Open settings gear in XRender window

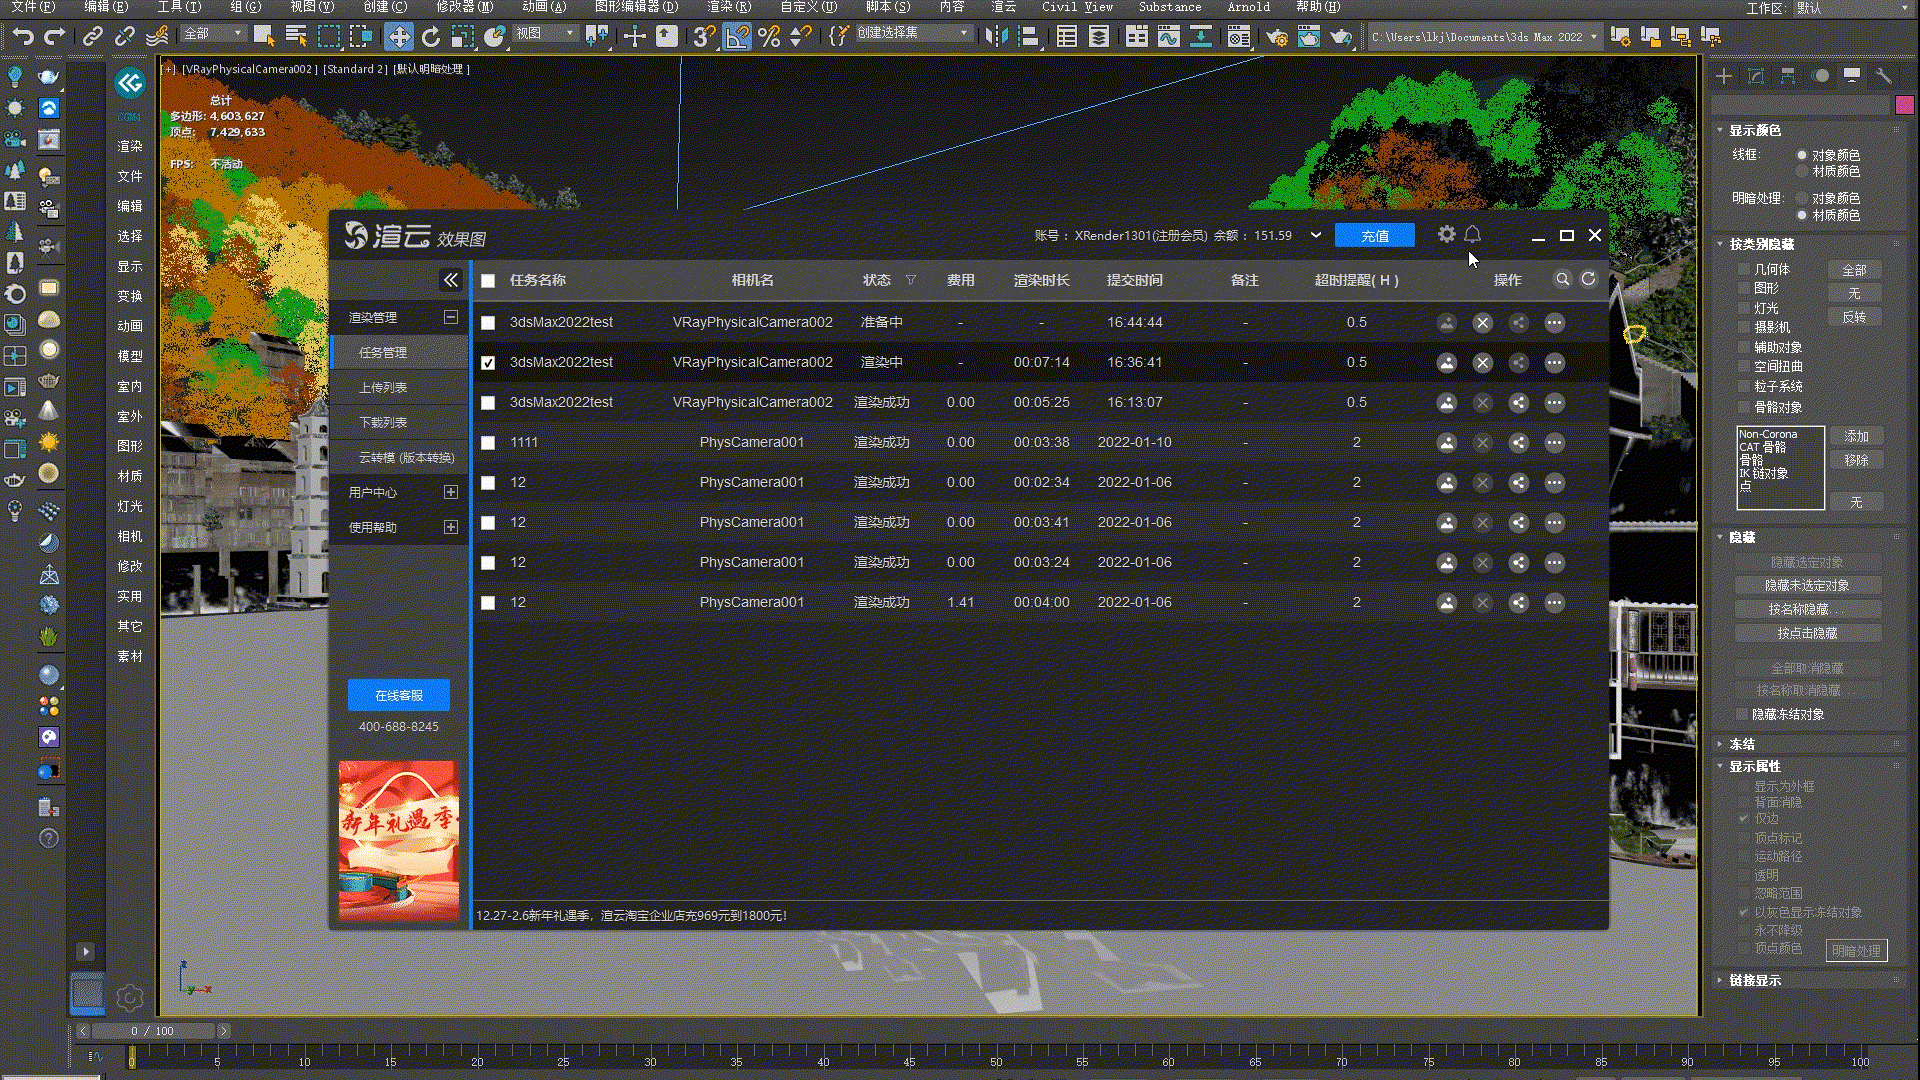[1446, 234]
